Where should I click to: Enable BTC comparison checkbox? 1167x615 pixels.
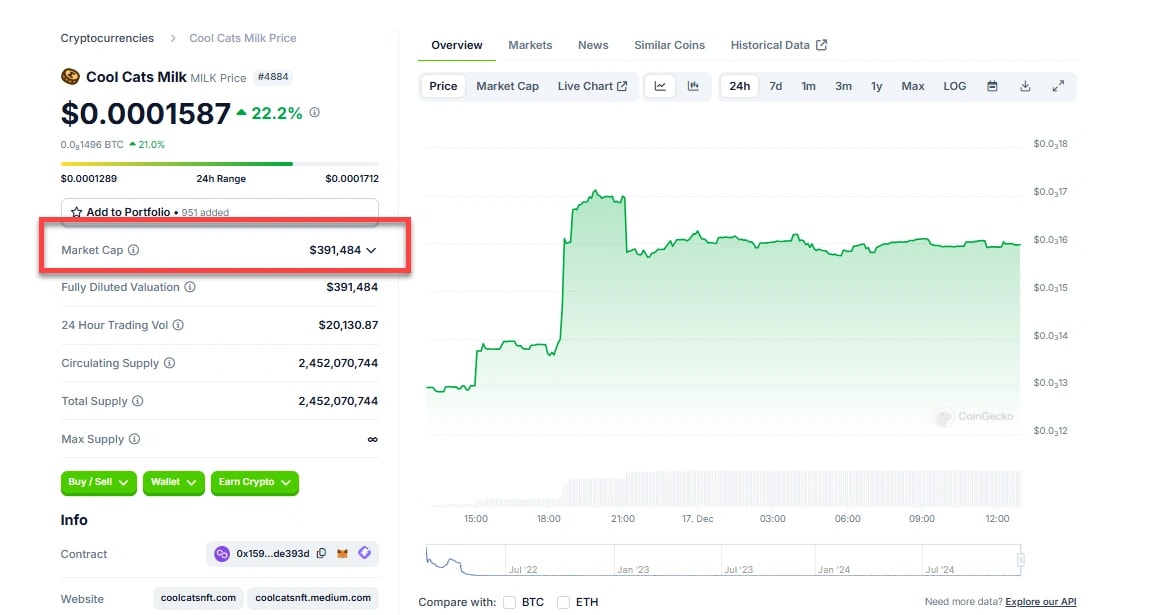pyautogui.click(x=510, y=602)
